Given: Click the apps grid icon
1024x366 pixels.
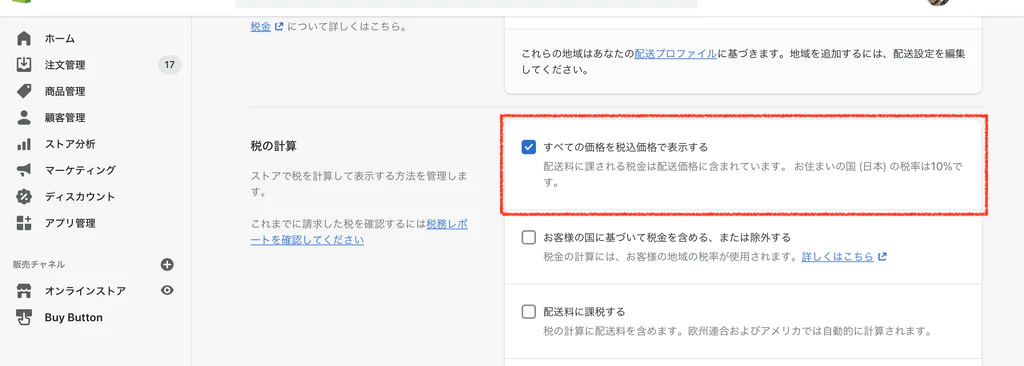Looking at the screenshot, I should tap(24, 223).
